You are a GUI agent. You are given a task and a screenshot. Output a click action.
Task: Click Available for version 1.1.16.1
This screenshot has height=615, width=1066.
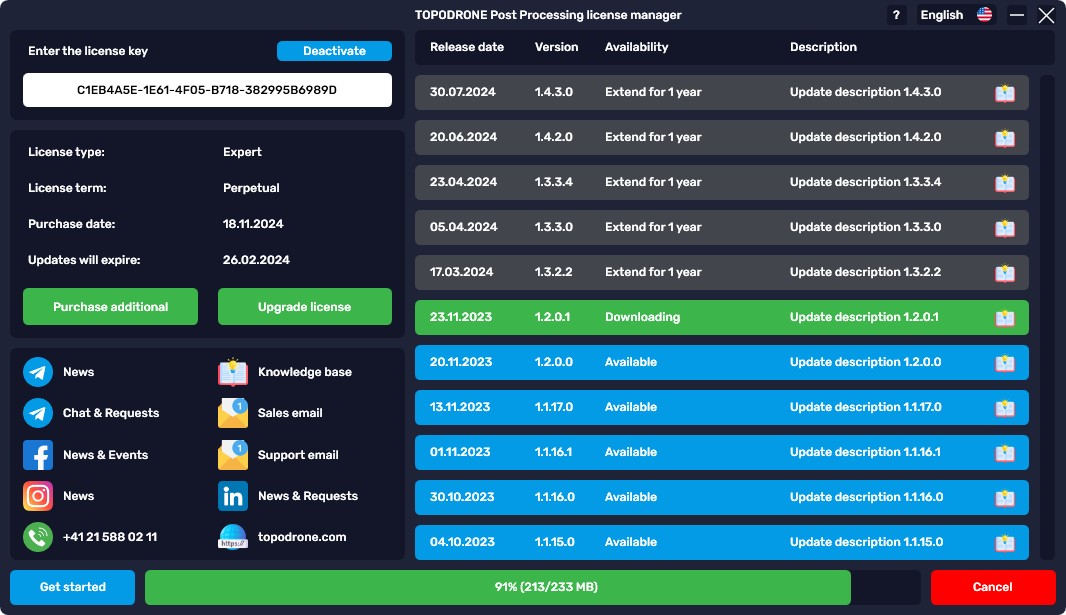pyautogui.click(x=631, y=452)
